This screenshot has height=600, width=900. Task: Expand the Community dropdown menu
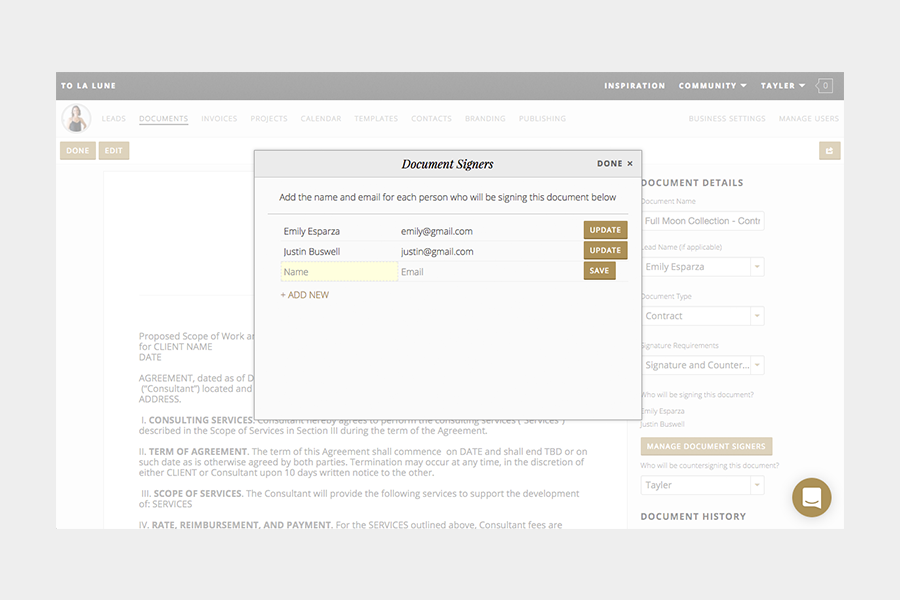click(x=712, y=86)
